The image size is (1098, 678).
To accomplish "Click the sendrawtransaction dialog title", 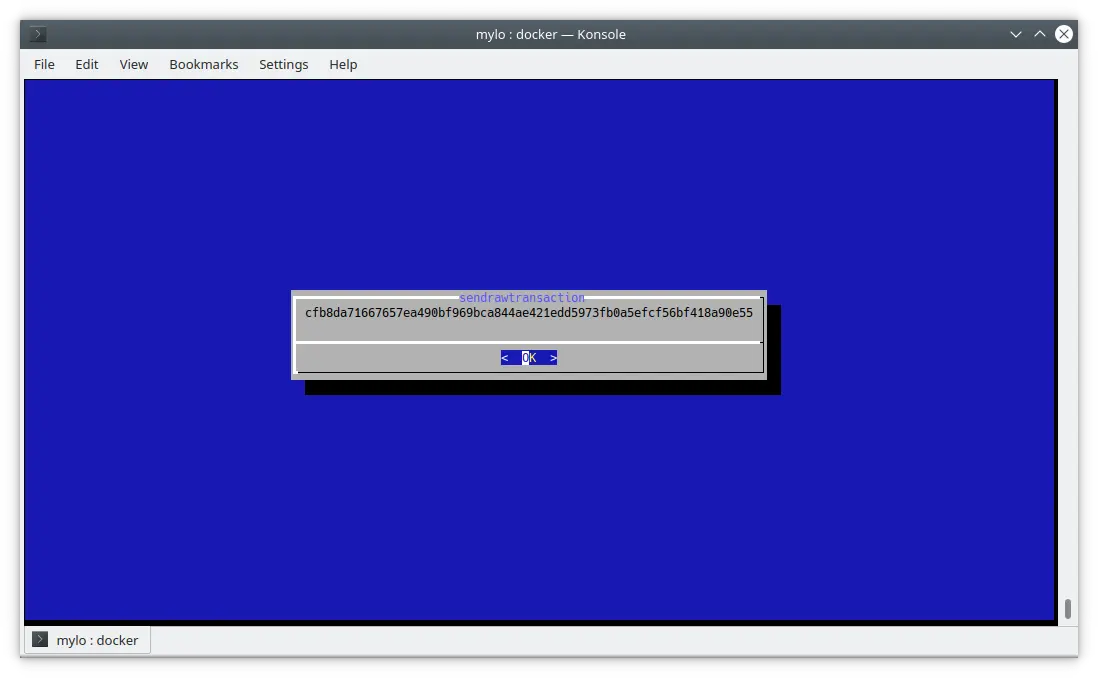I will tap(521, 298).
